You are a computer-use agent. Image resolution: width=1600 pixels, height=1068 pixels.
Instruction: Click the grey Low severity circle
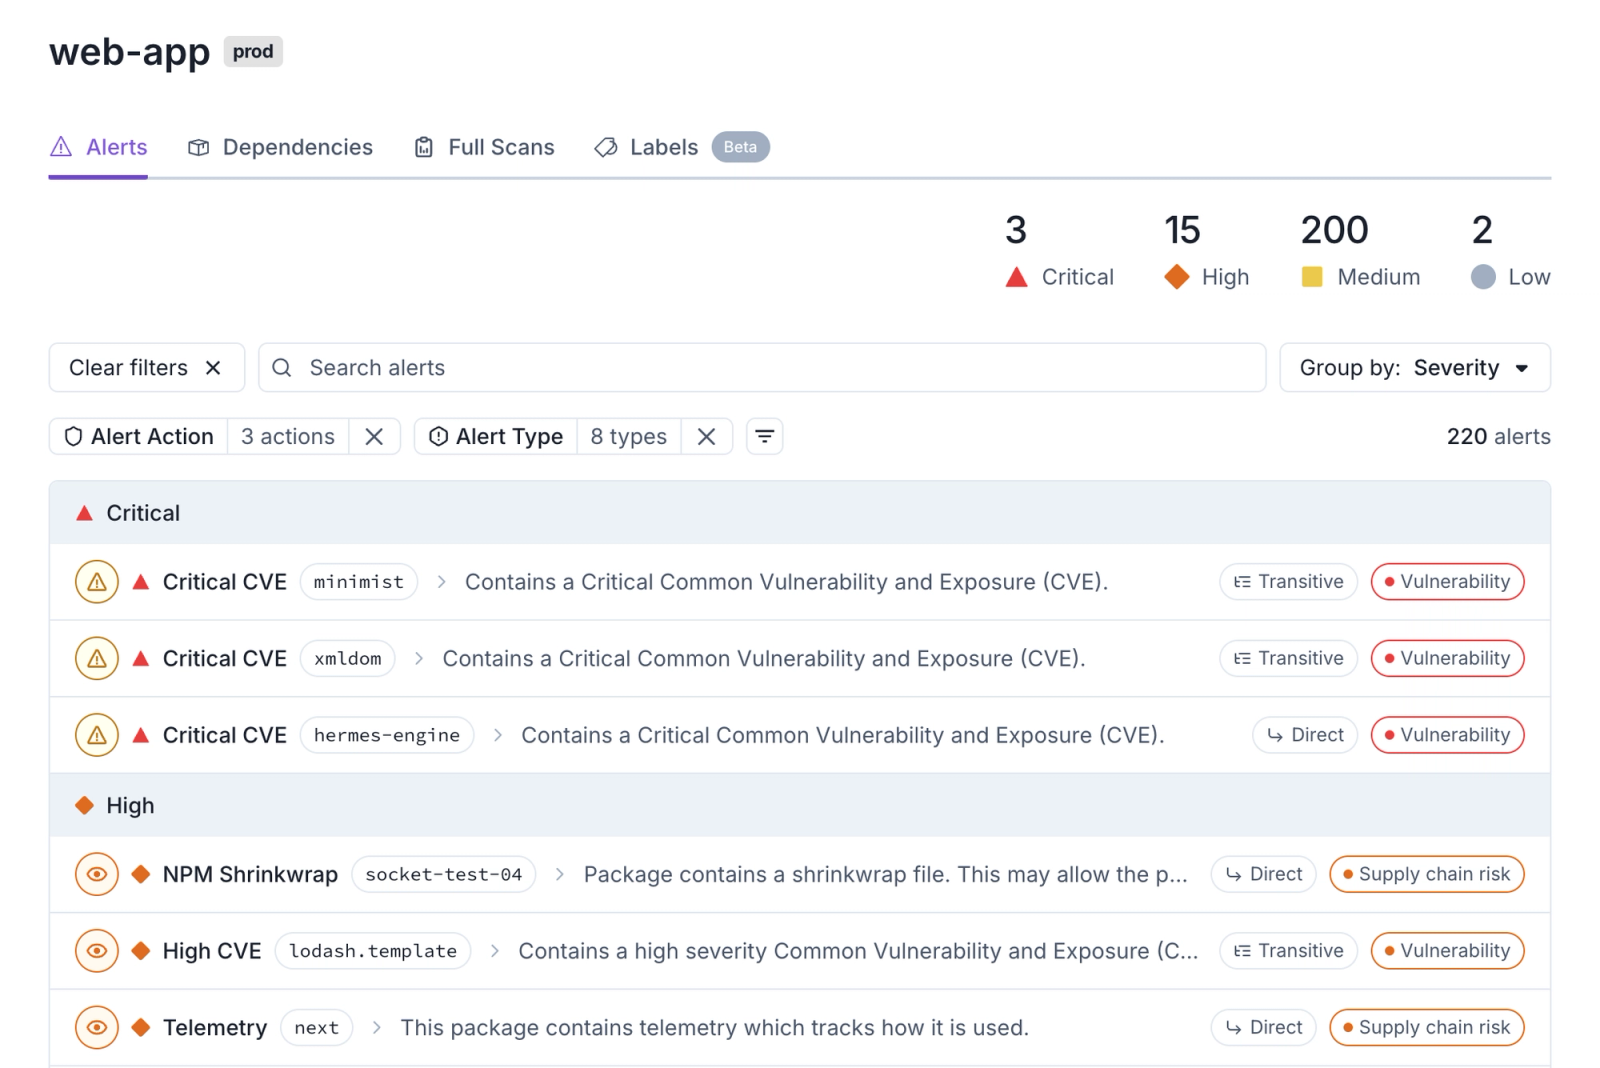(x=1483, y=277)
